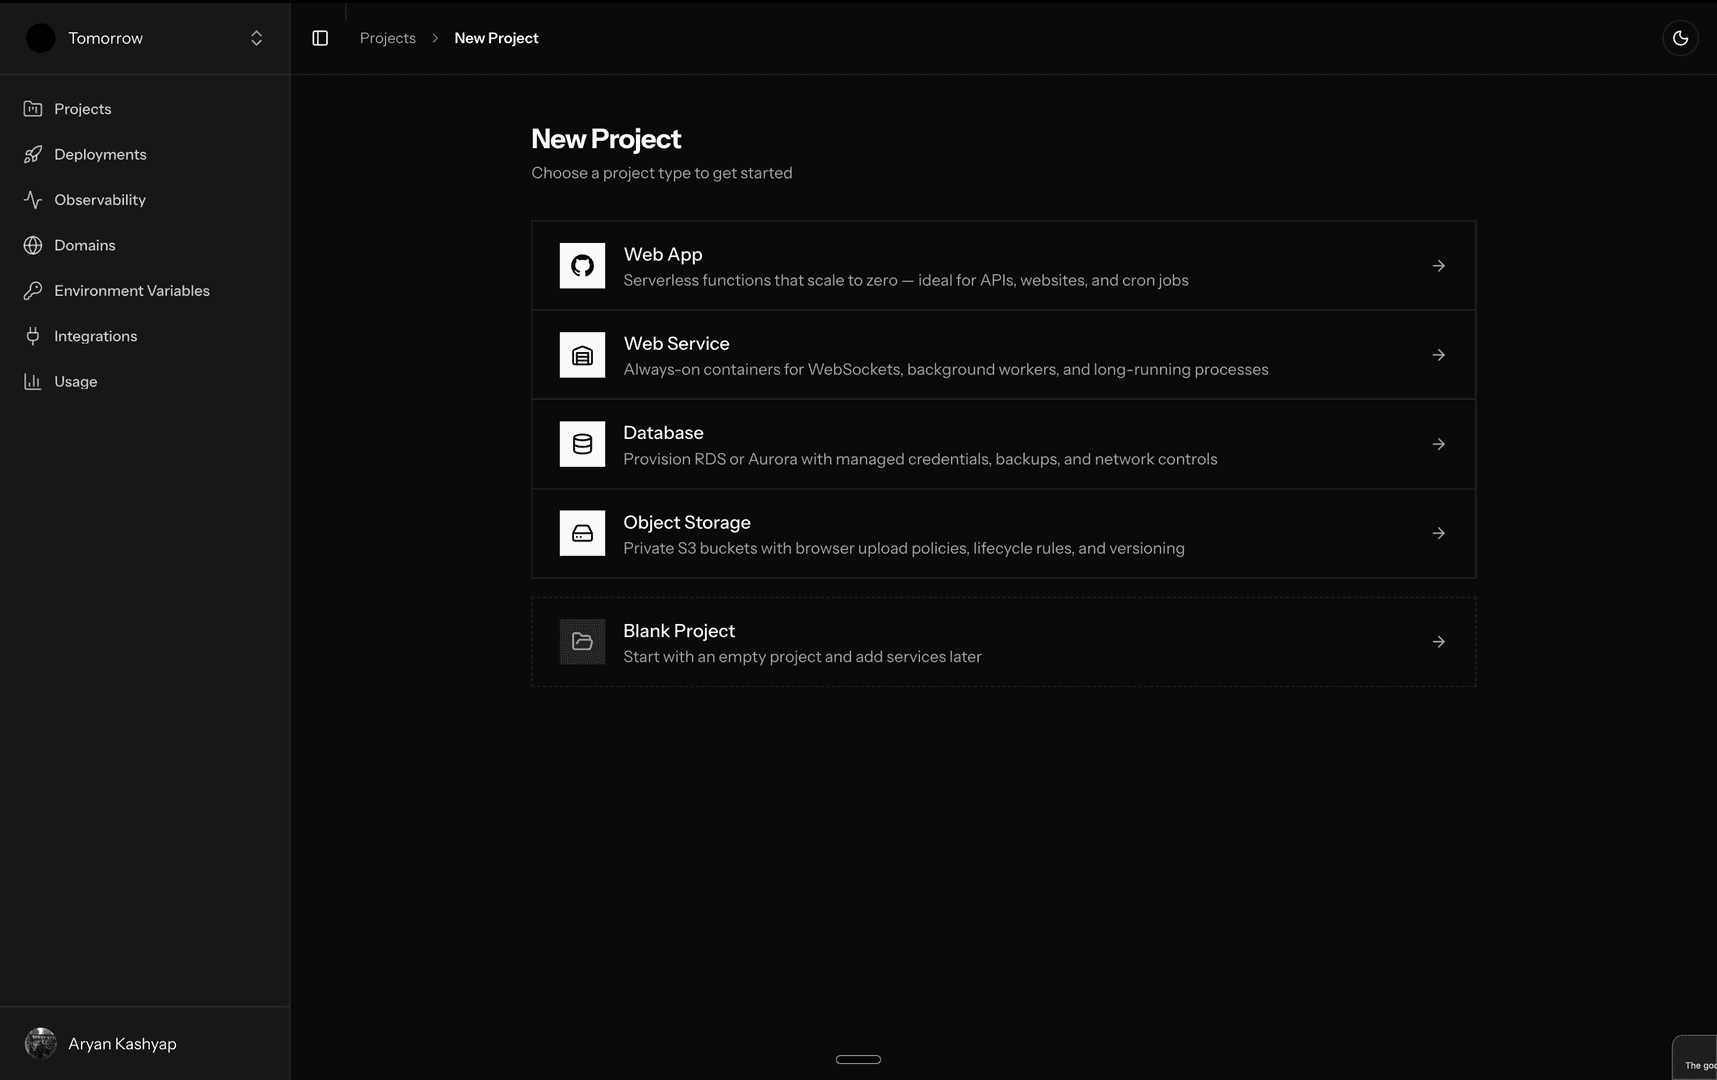
Task: Click the Deployments rocket icon
Action: [33, 154]
